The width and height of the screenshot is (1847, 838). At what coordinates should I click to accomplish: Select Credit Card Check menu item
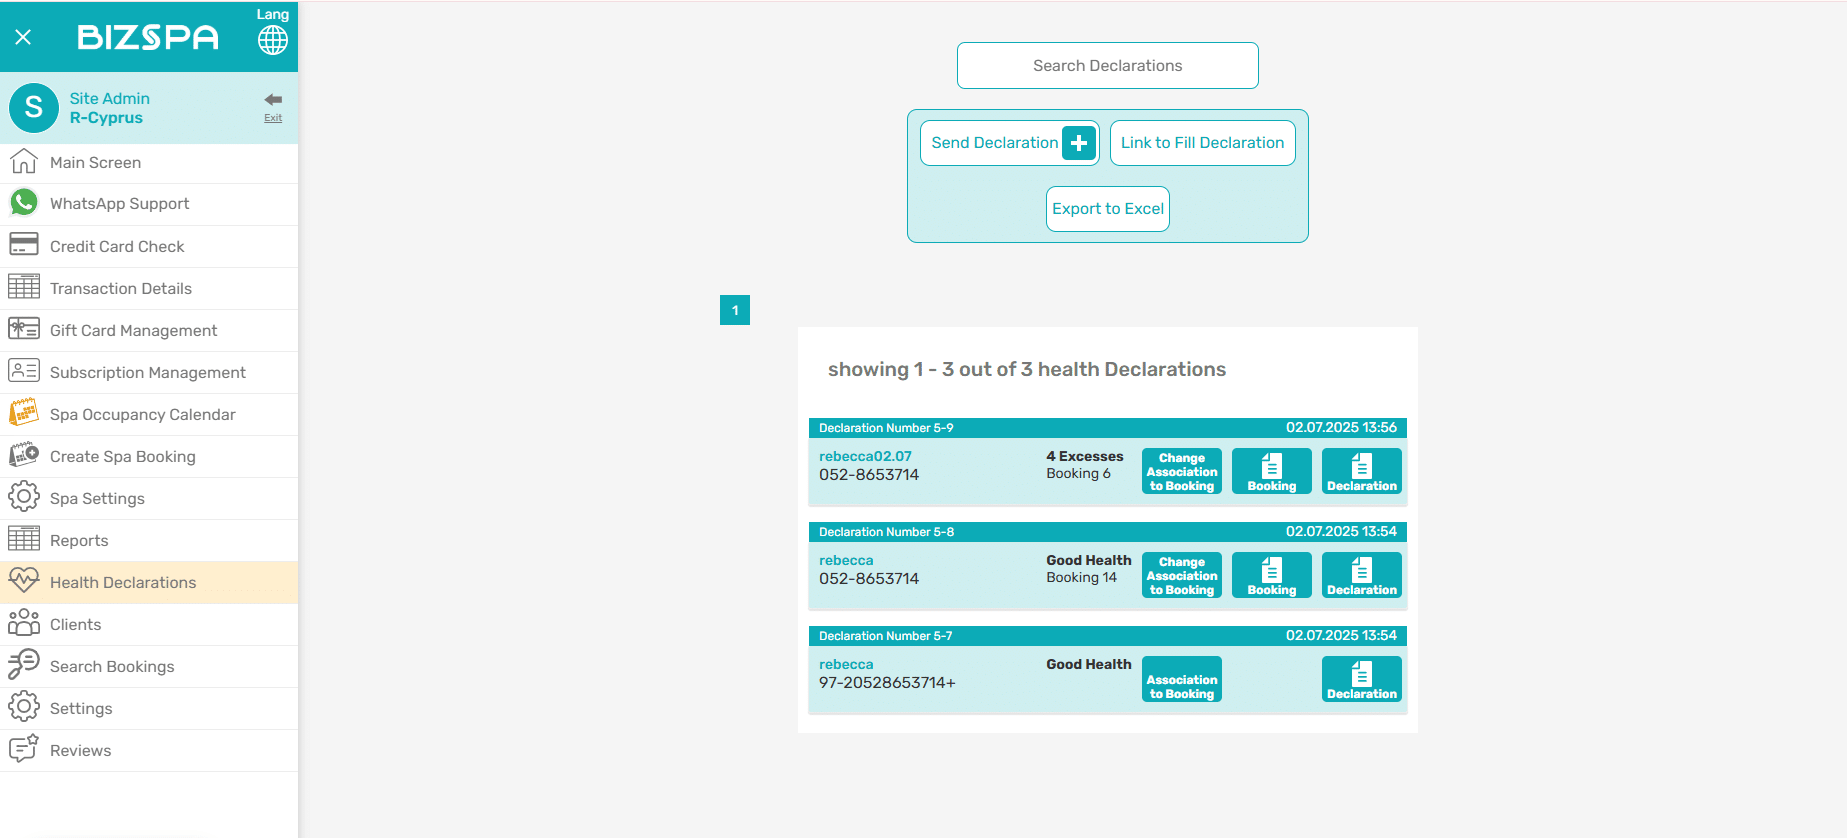117,247
